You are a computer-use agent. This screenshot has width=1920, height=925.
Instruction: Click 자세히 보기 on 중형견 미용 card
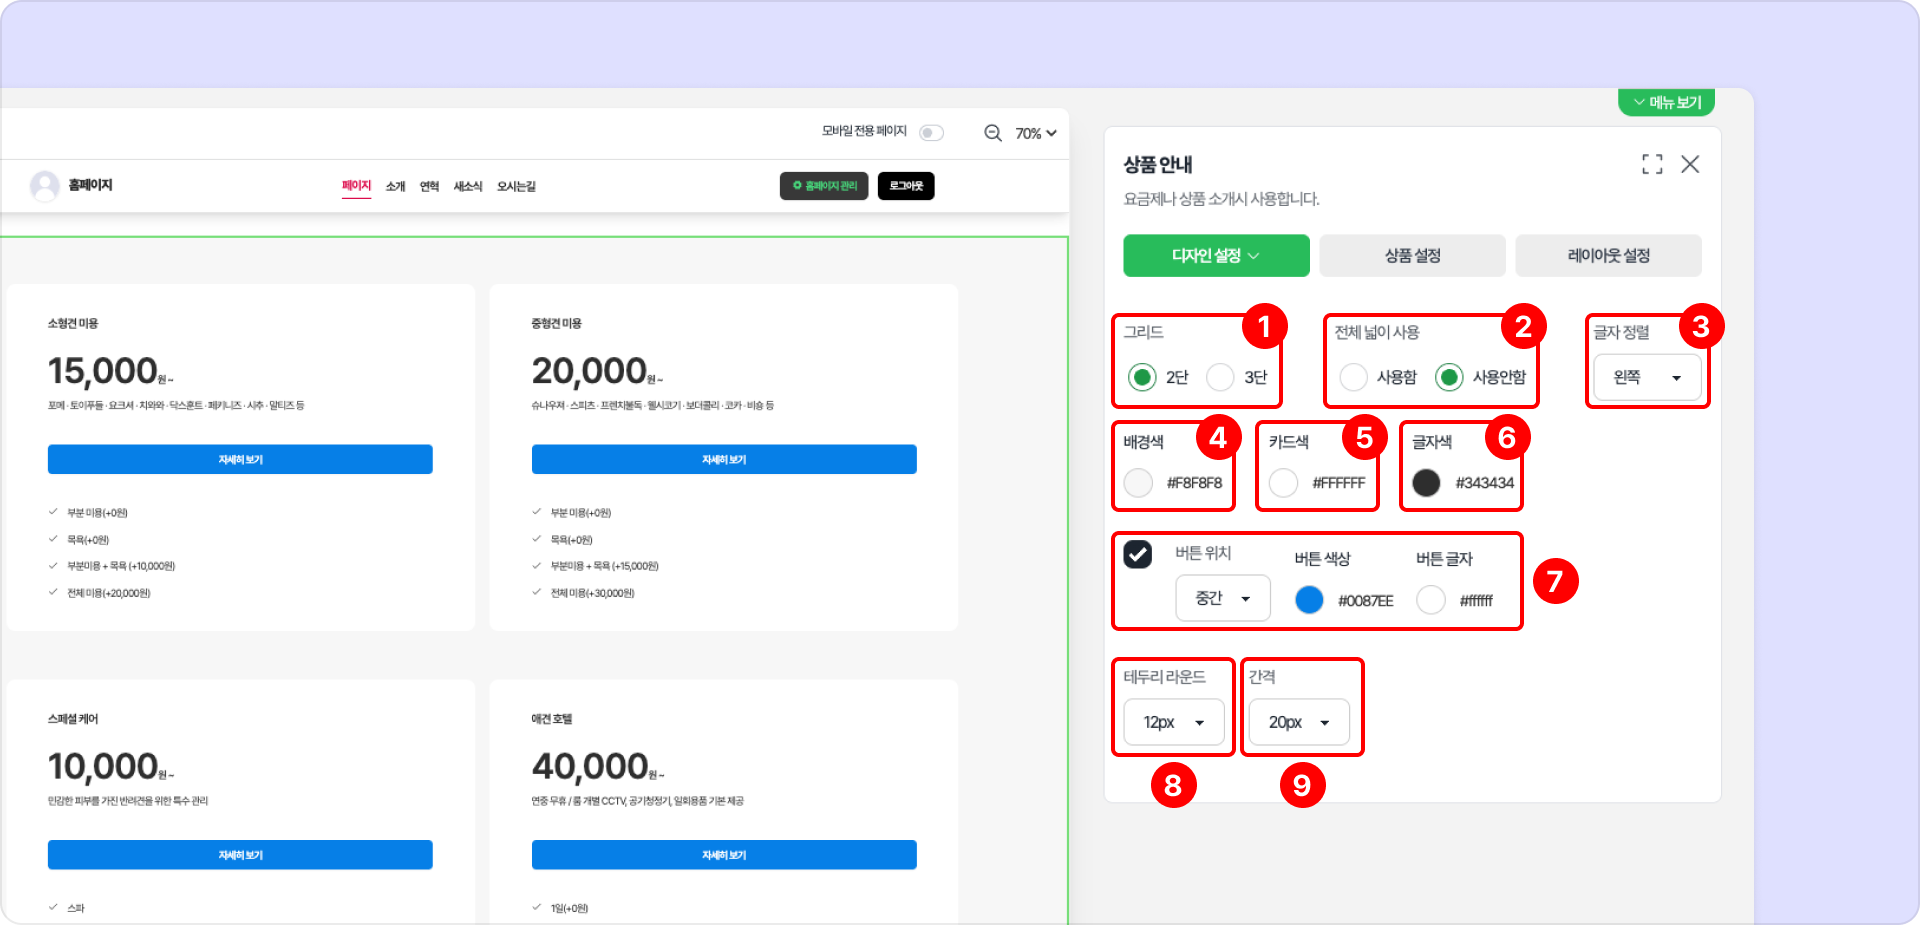(x=724, y=459)
